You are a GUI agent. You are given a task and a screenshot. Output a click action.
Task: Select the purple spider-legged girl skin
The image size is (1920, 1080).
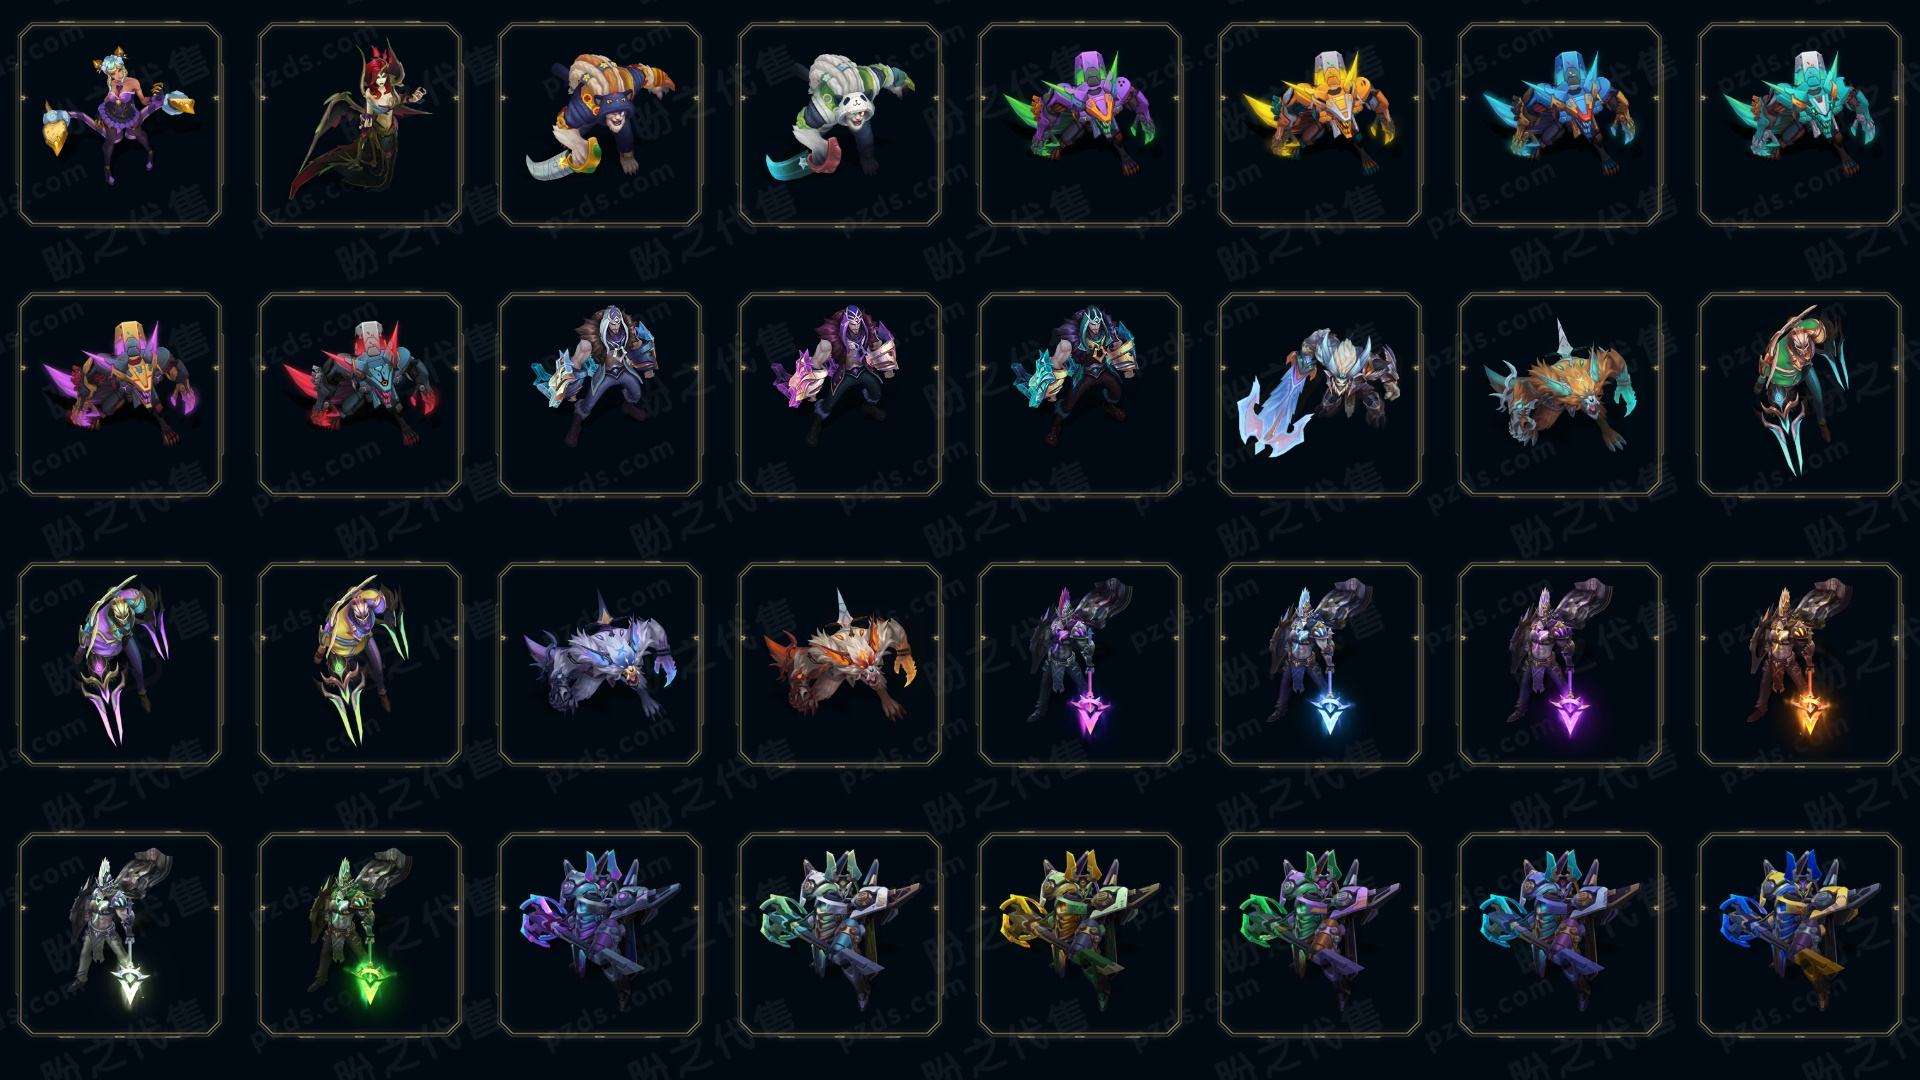(x=120, y=125)
